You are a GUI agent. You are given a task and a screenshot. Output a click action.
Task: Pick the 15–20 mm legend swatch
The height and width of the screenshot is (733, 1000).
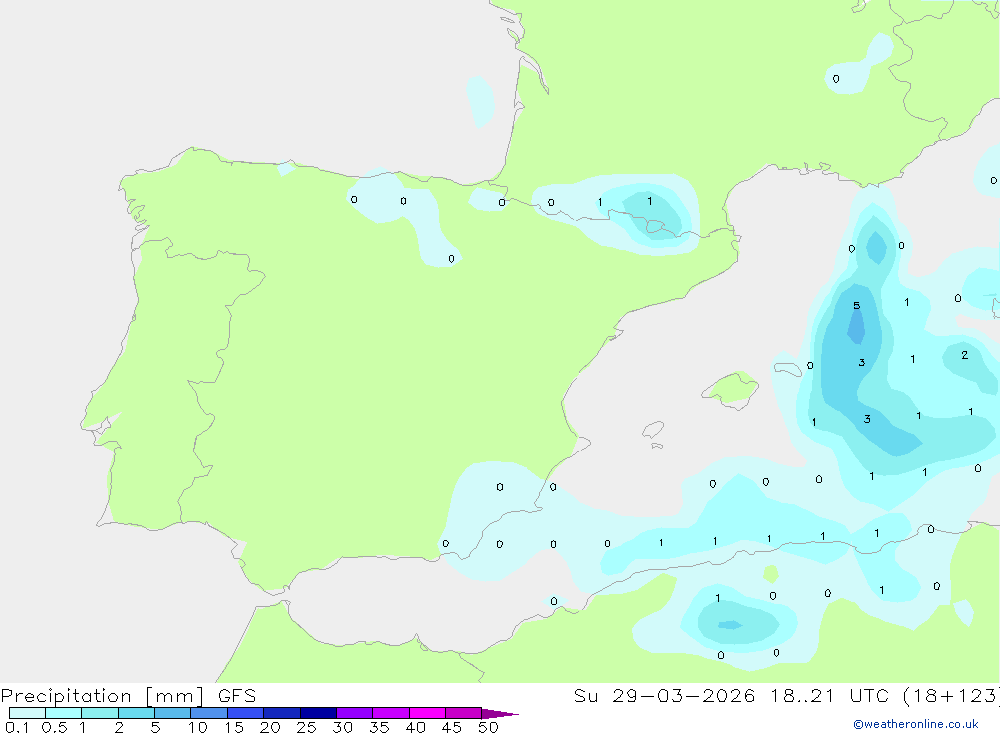pyautogui.click(x=246, y=713)
